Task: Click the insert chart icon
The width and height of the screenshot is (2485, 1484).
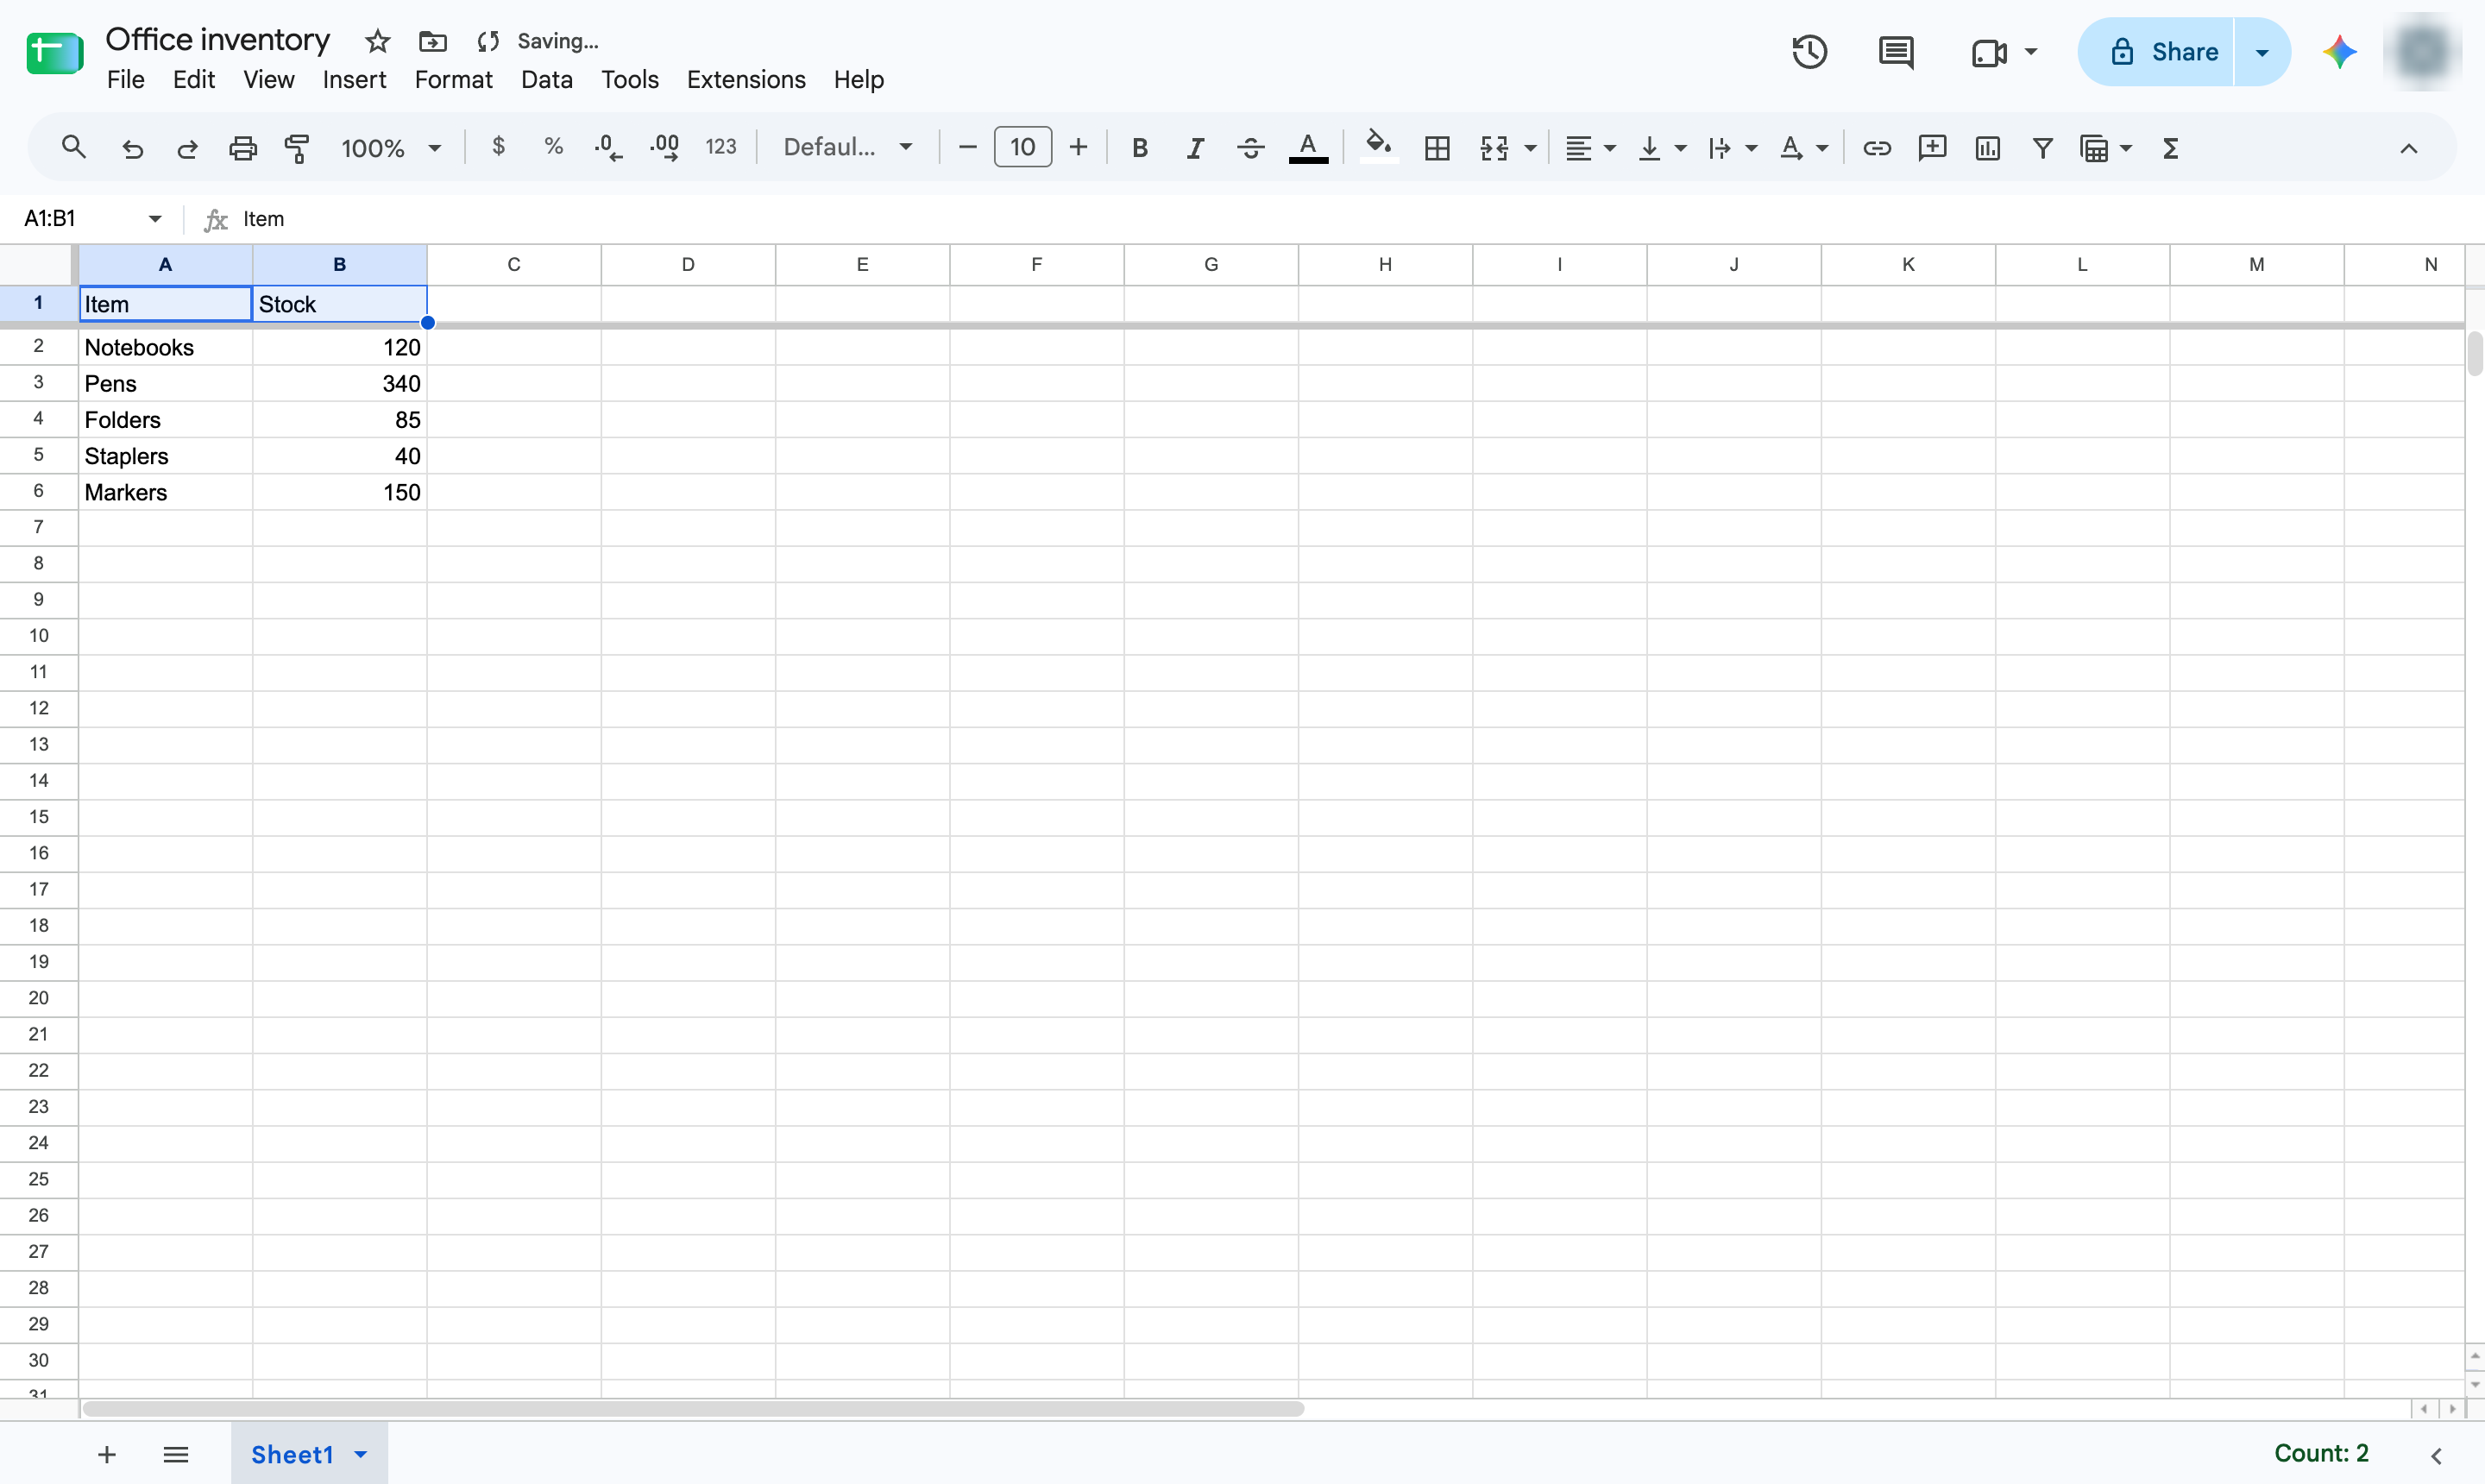Action: pos(1987,148)
